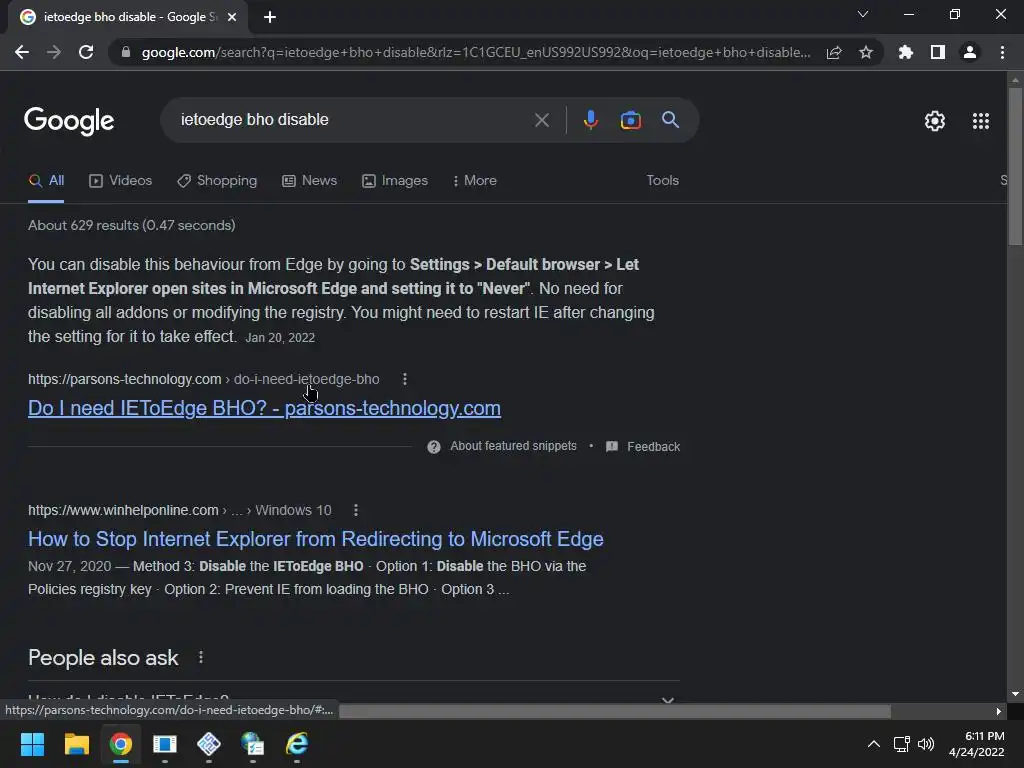Viewport: 1024px width, 768px height.
Task: Go to the Google homepage logo
Action: 69,121
